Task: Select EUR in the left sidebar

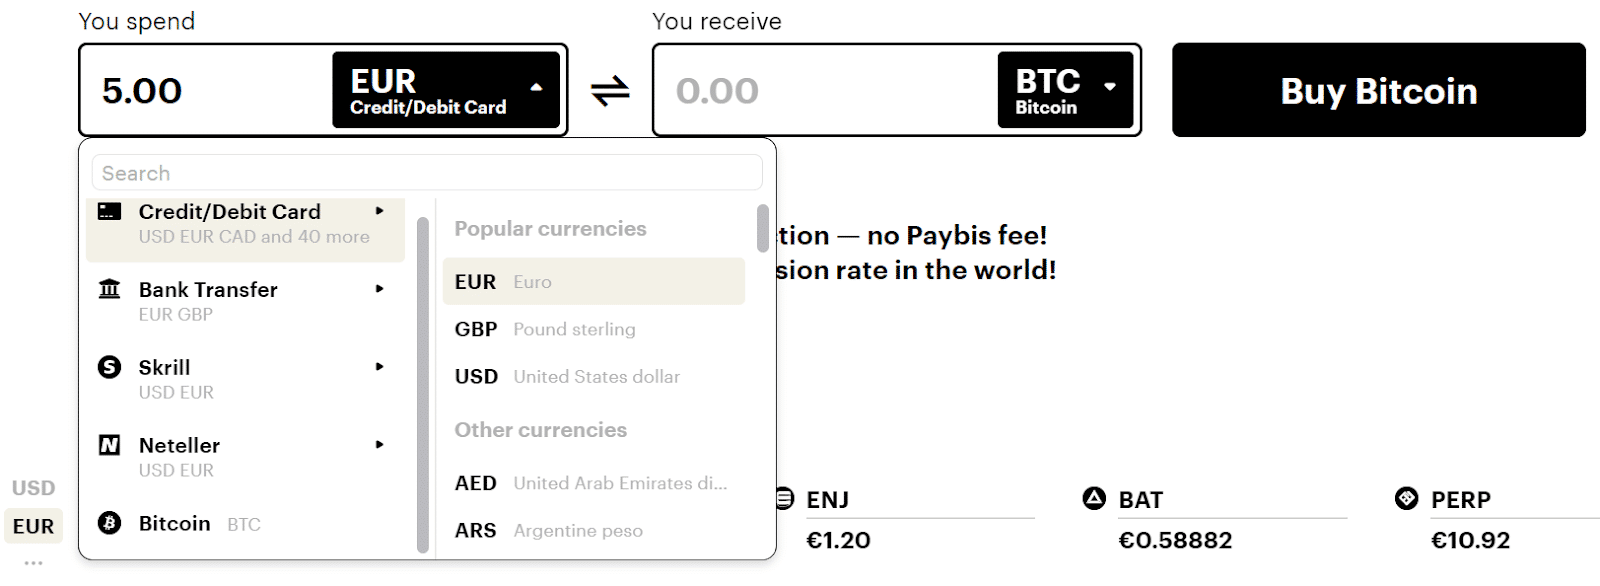Action: [33, 525]
